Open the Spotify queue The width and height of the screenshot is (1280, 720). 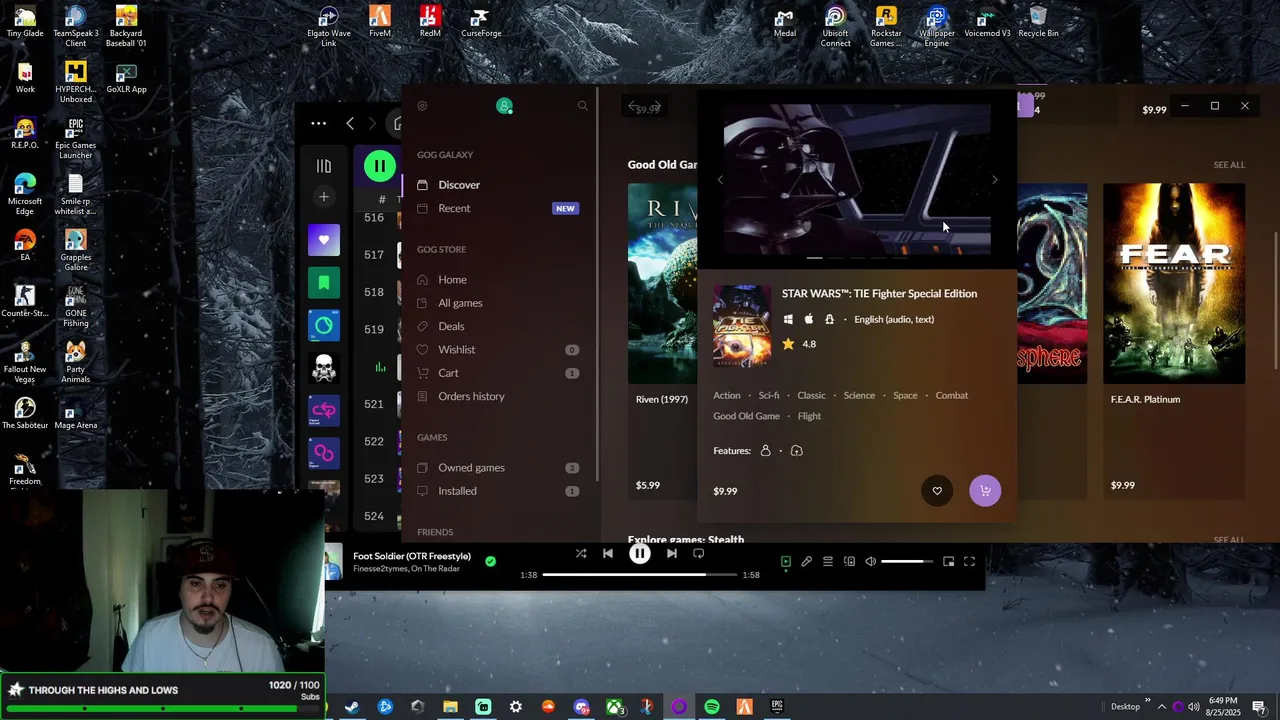(828, 562)
